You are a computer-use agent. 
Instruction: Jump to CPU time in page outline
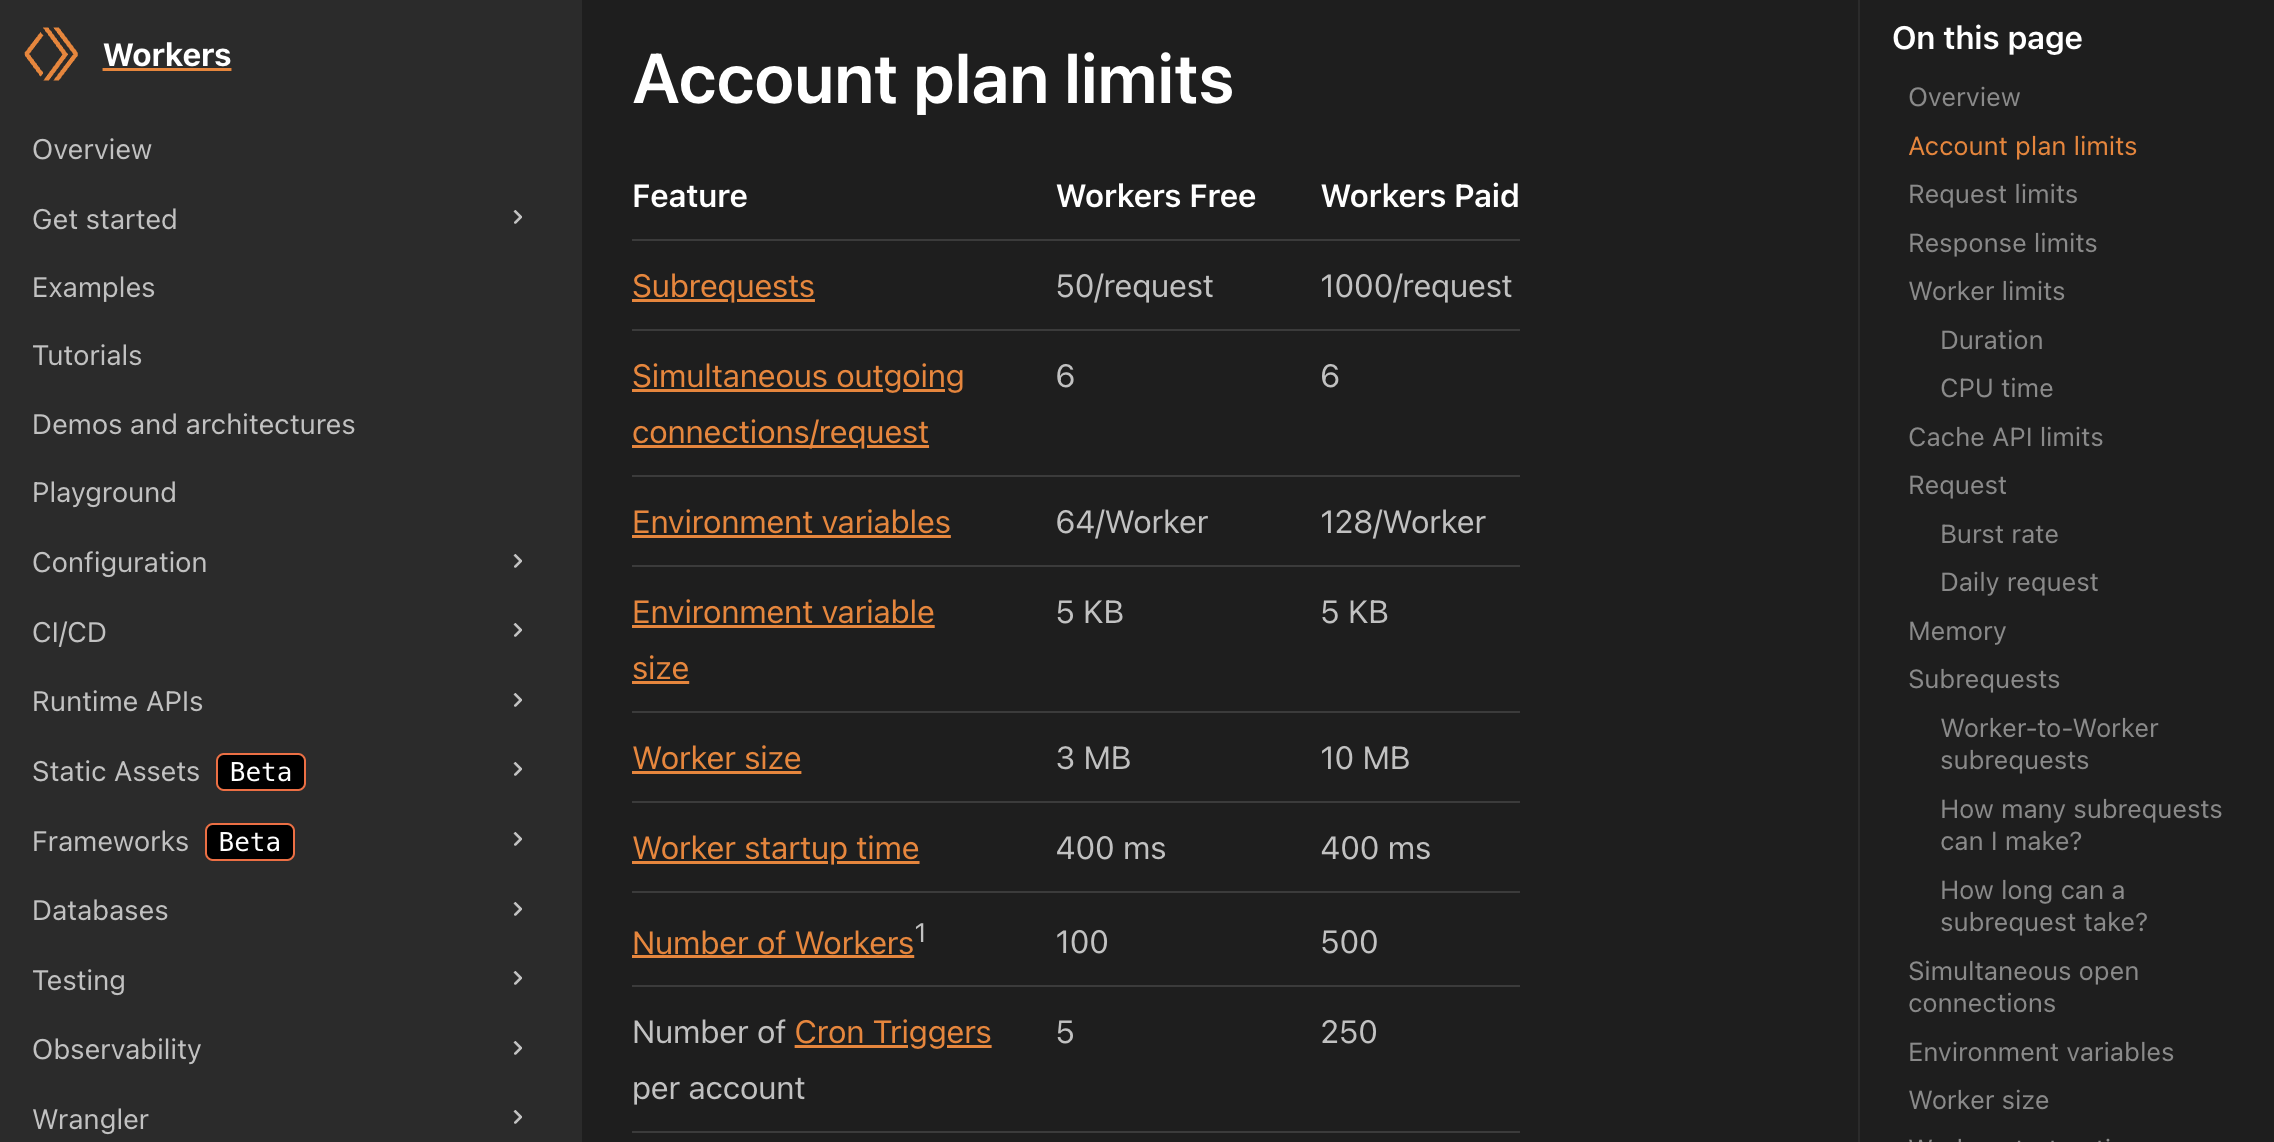1996,388
